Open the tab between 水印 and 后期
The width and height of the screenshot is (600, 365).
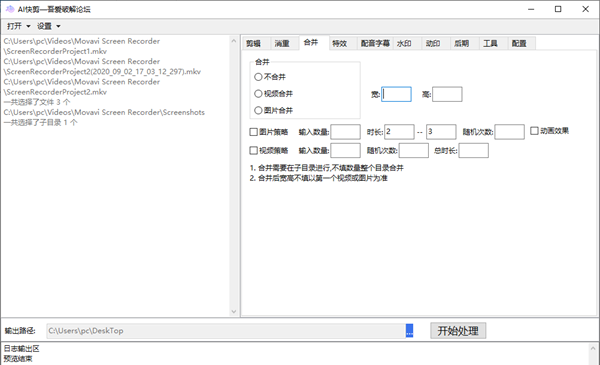(433, 44)
